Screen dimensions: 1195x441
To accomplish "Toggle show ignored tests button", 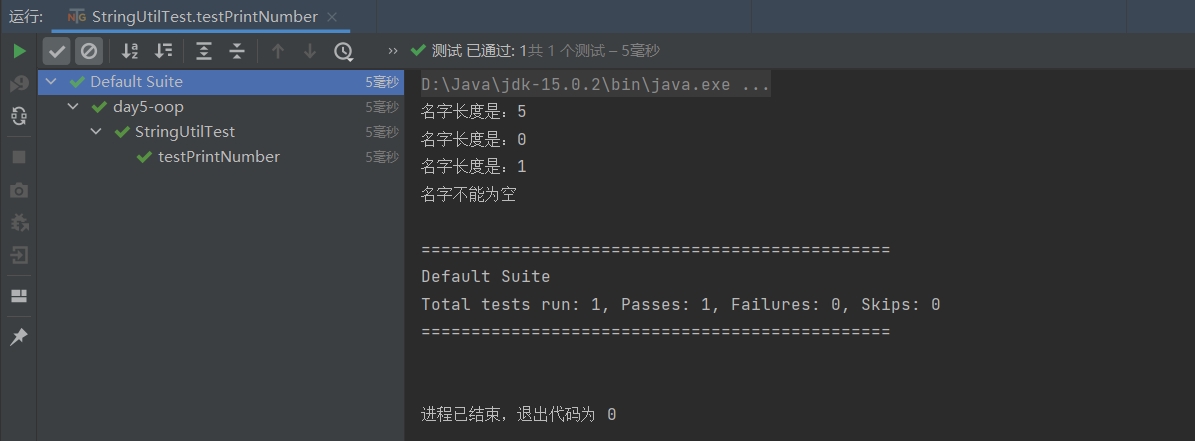I will (x=89, y=51).
